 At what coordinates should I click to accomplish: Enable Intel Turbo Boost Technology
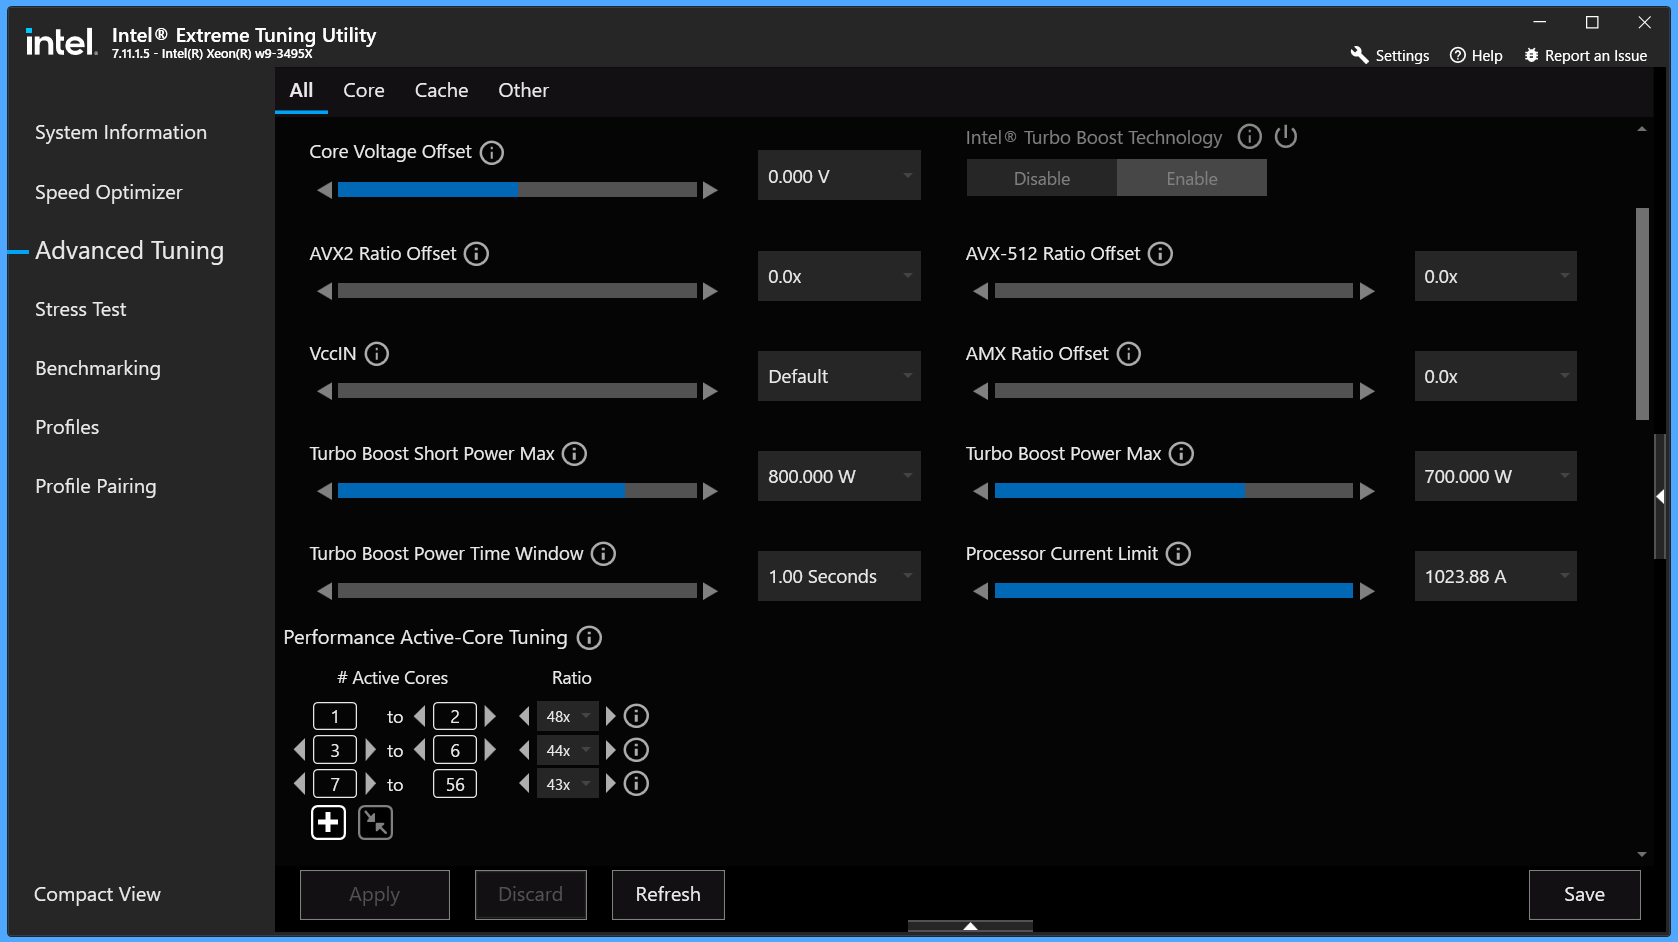click(1192, 178)
